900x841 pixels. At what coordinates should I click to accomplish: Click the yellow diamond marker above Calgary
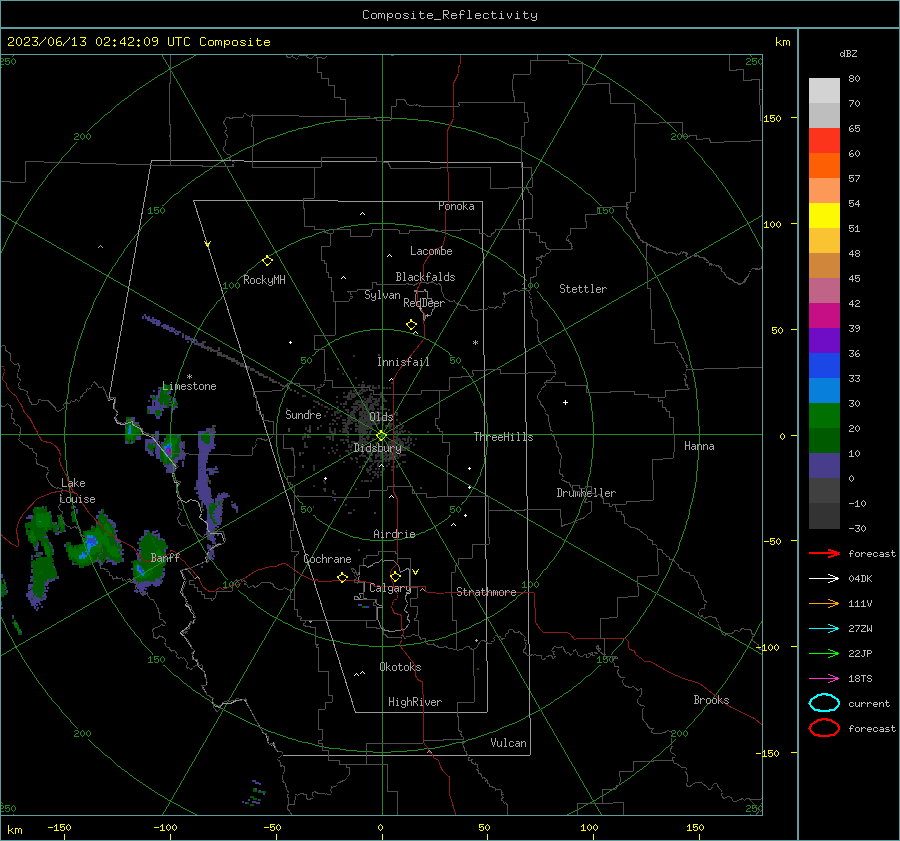(395, 576)
